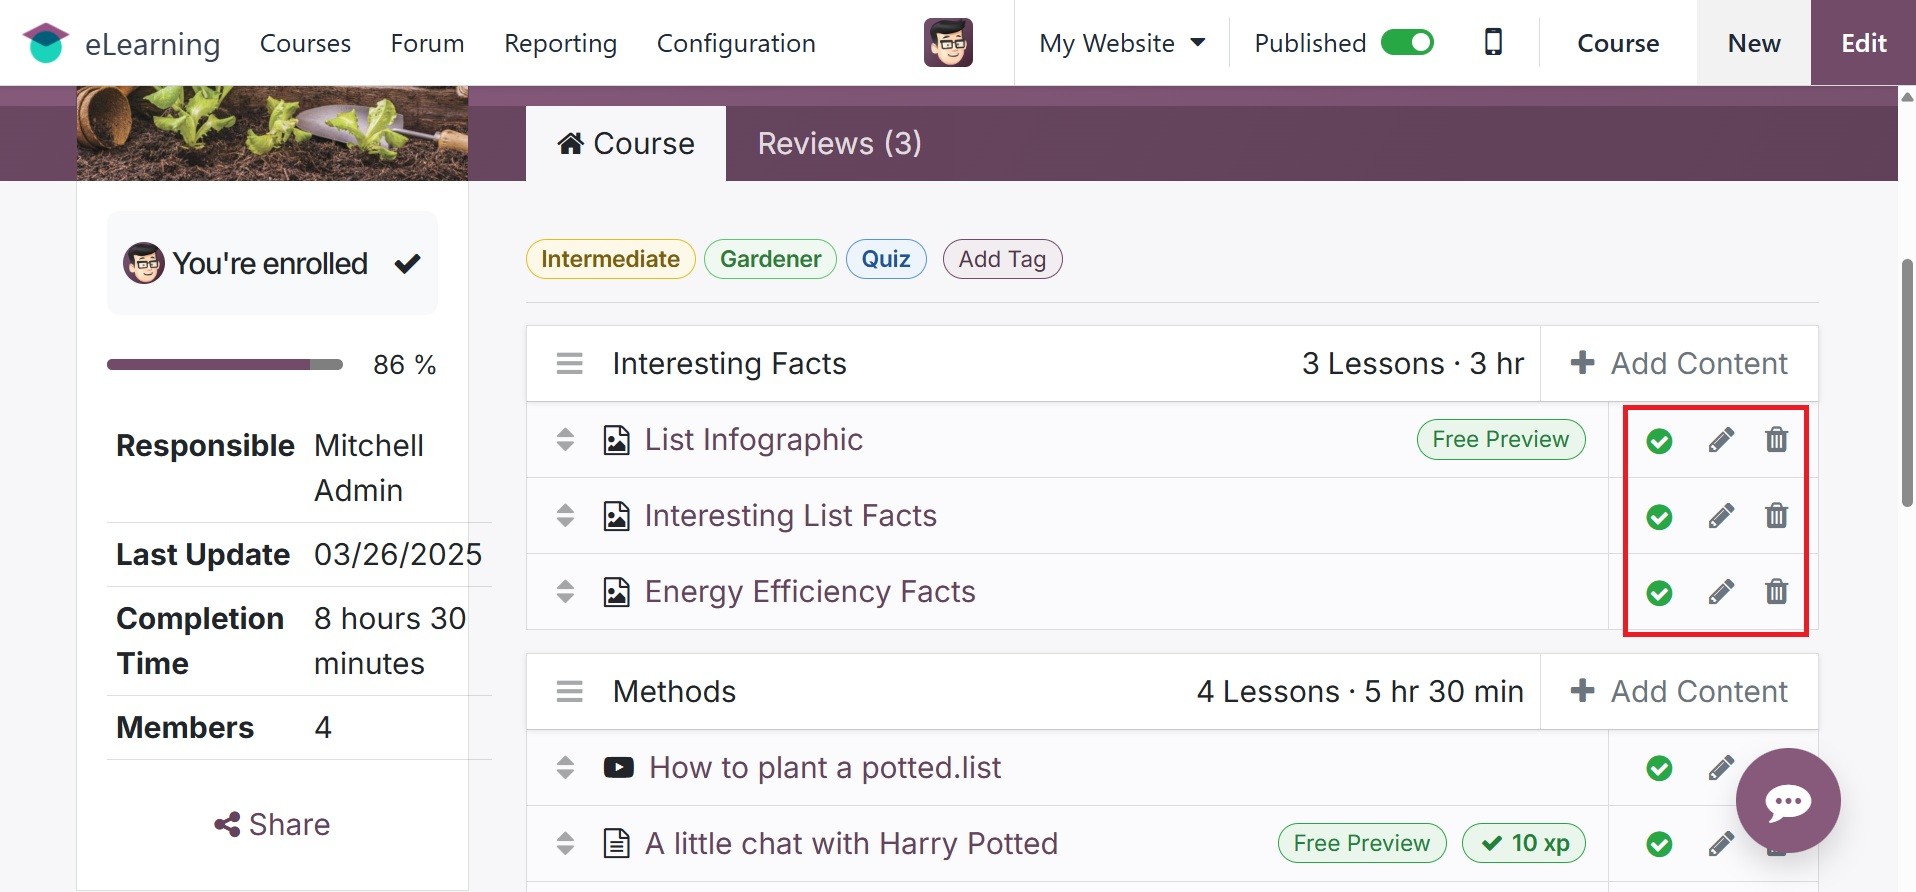
Task: Click the Interesting Facts section drag handle
Action: 570,363
